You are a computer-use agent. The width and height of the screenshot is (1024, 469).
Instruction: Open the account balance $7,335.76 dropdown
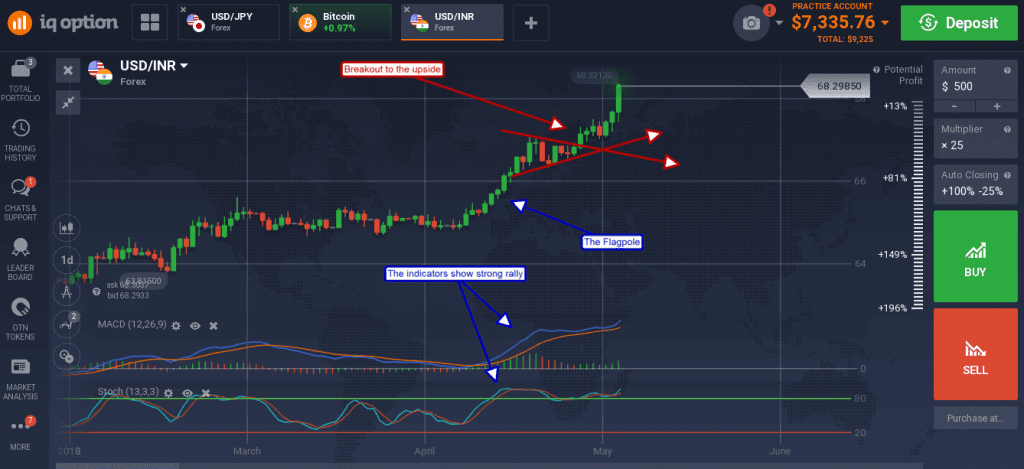coord(840,22)
